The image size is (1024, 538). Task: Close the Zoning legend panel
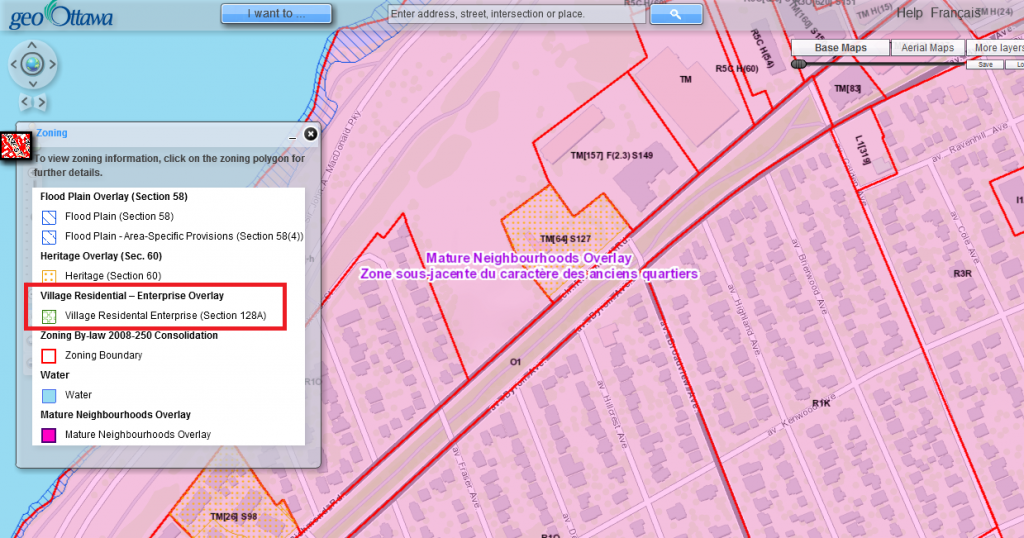coord(310,133)
